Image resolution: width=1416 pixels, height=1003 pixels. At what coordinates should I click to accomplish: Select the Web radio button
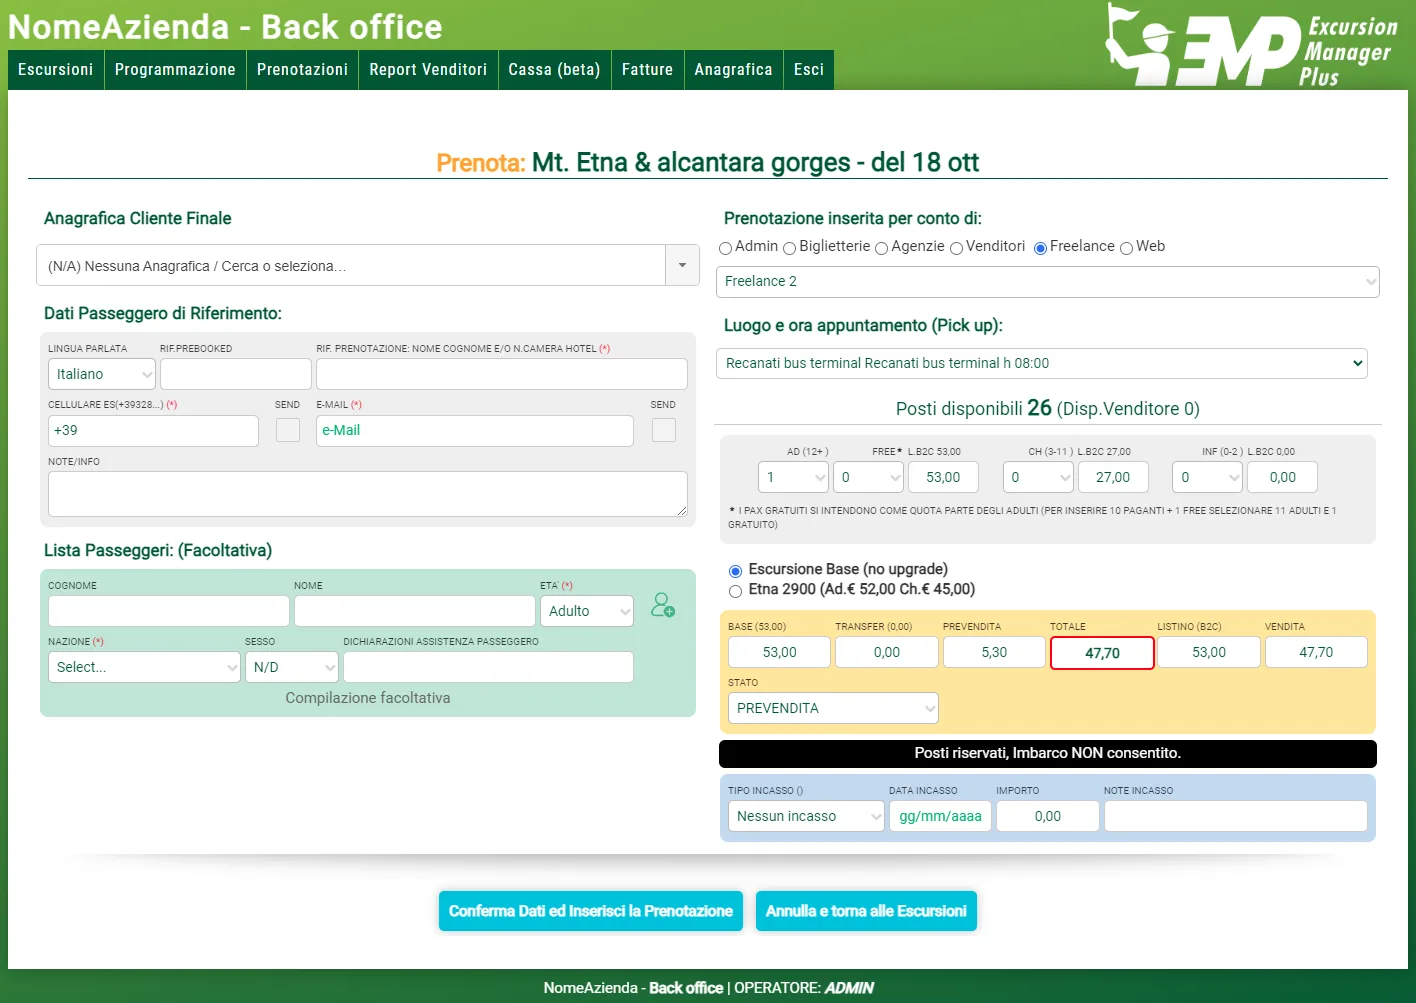[1127, 248]
